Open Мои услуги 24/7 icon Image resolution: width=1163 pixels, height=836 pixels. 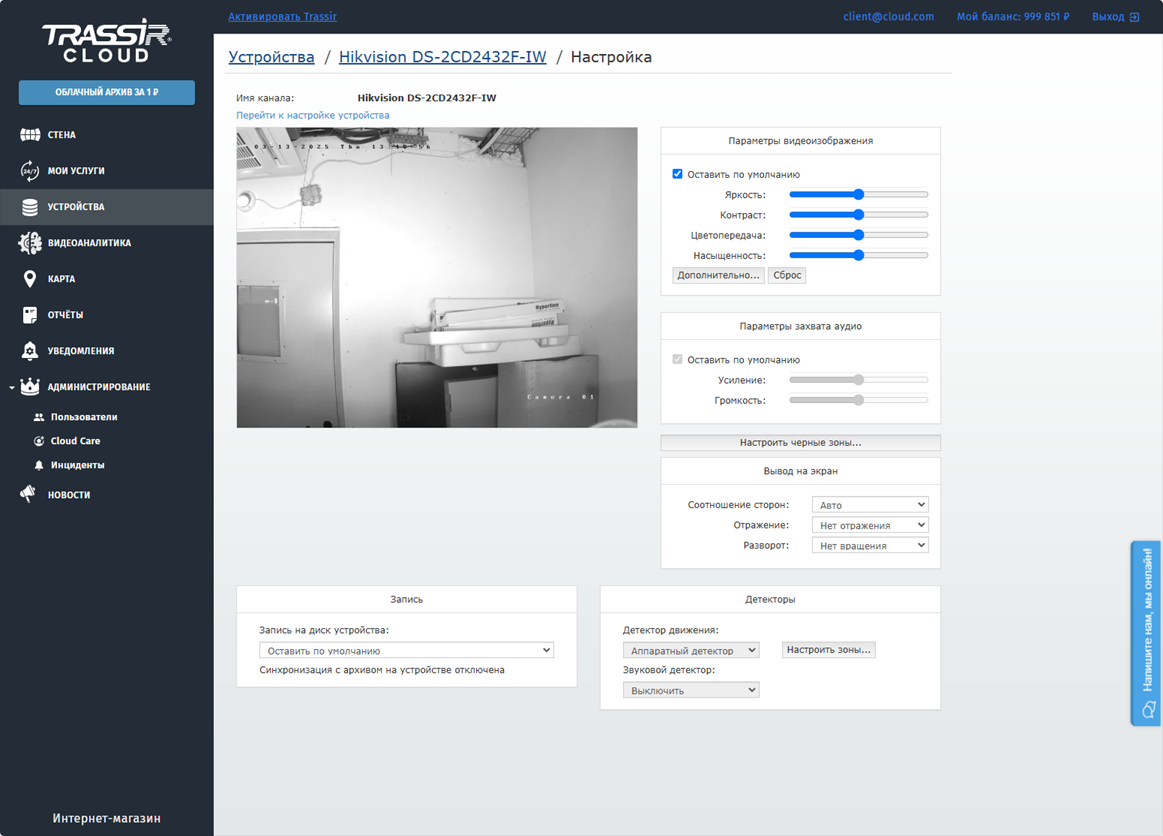point(30,171)
